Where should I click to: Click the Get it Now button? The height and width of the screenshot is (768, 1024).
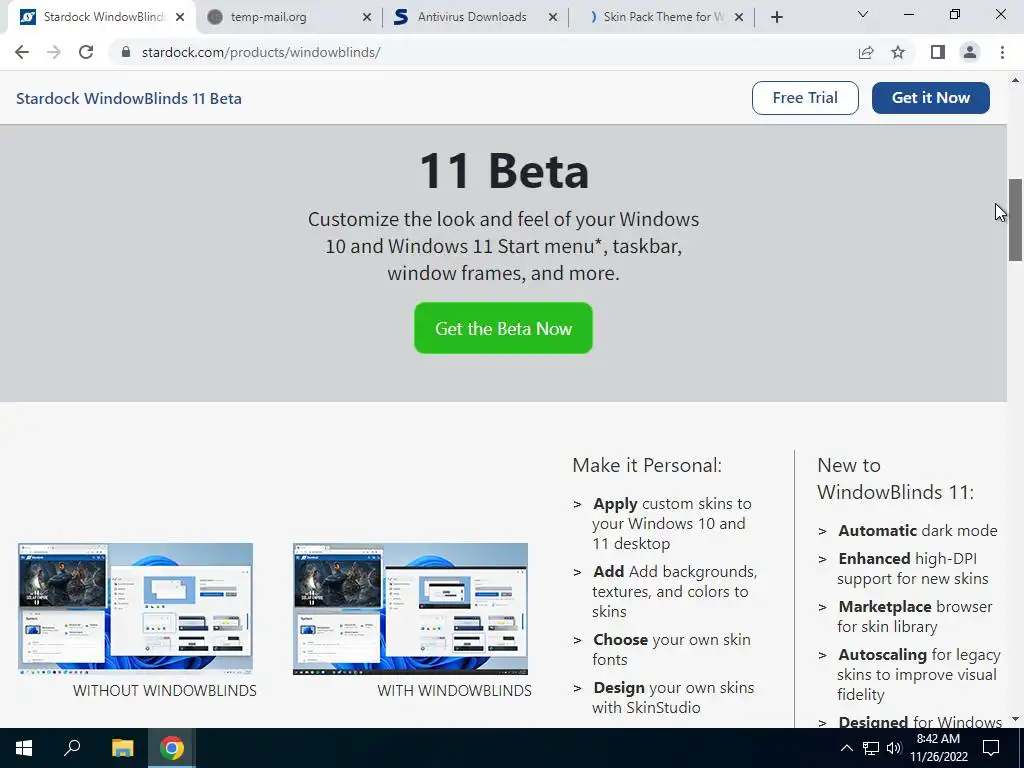point(931,98)
